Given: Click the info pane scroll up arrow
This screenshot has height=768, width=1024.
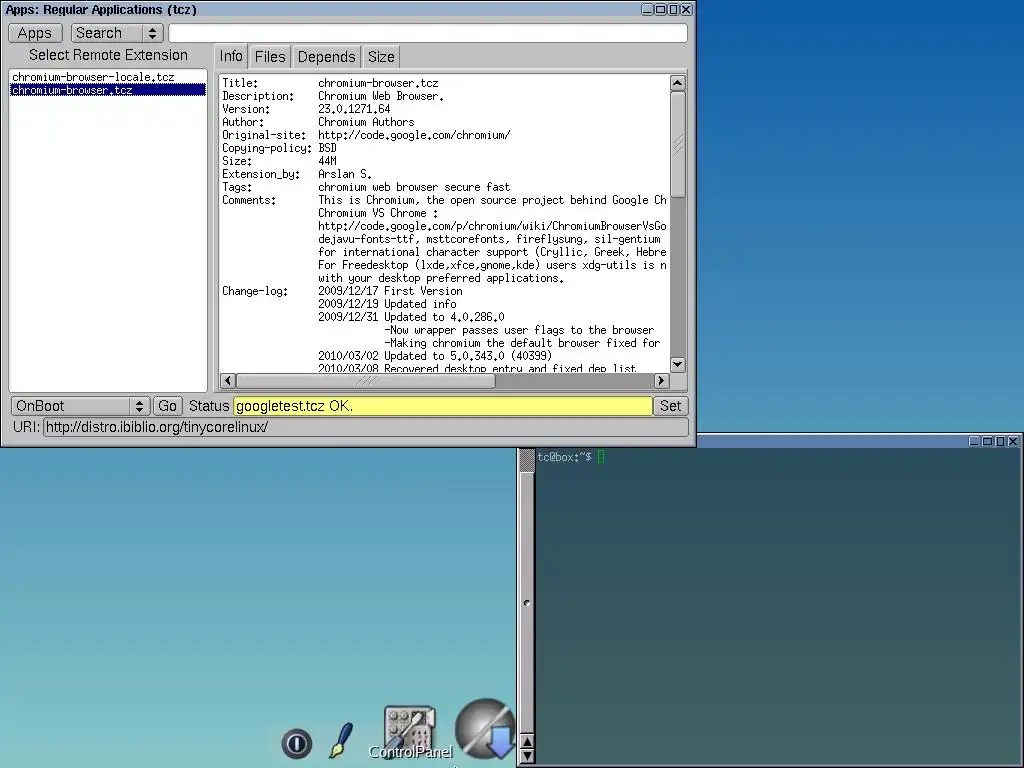Looking at the screenshot, I should (678, 83).
